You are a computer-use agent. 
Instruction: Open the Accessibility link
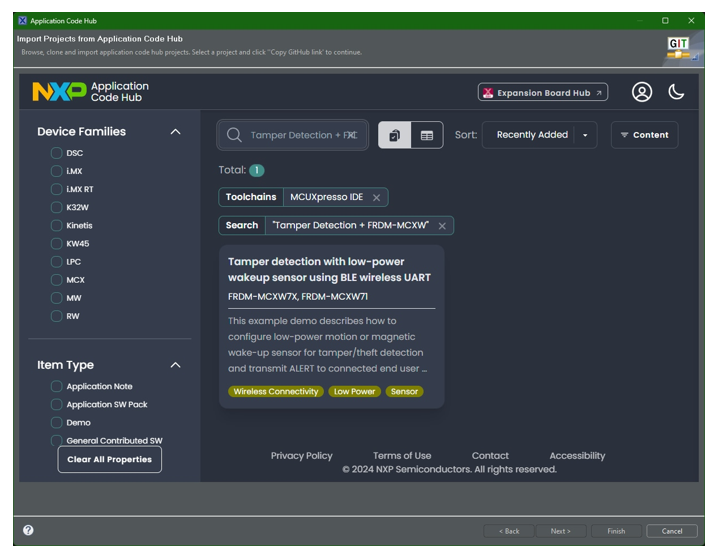(577, 456)
